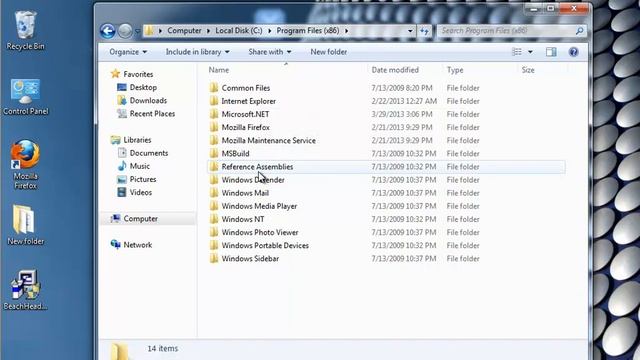
Task: Click the MSBuild folder icon
Action: tap(214, 153)
